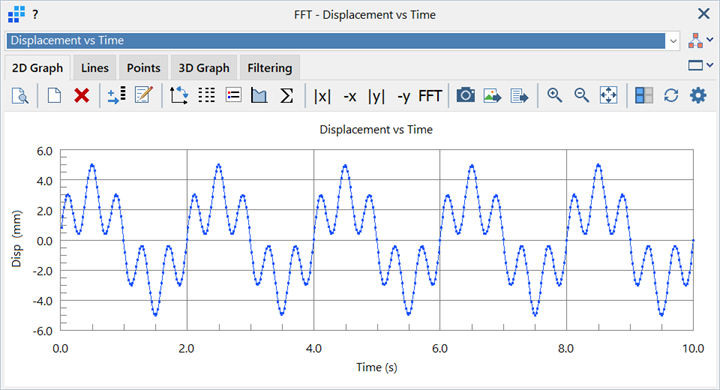720x390 pixels.
Task: Open the 3D Graph tab
Action: (204, 68)
